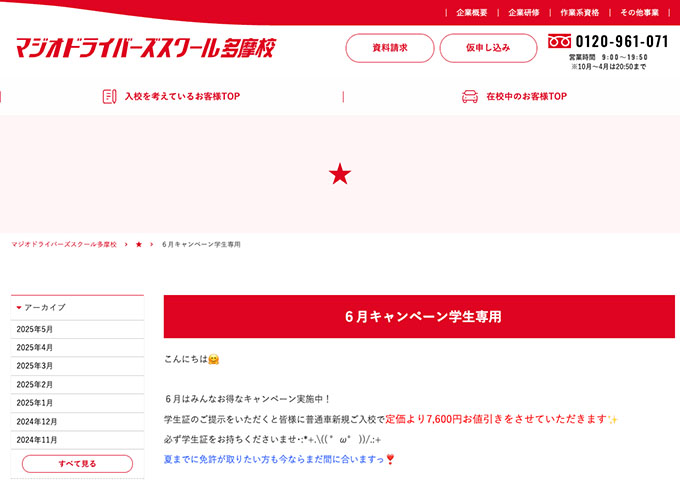
Task: Click the text 必ず学生証をお持ちくださいませ
Action: (230, 439)
